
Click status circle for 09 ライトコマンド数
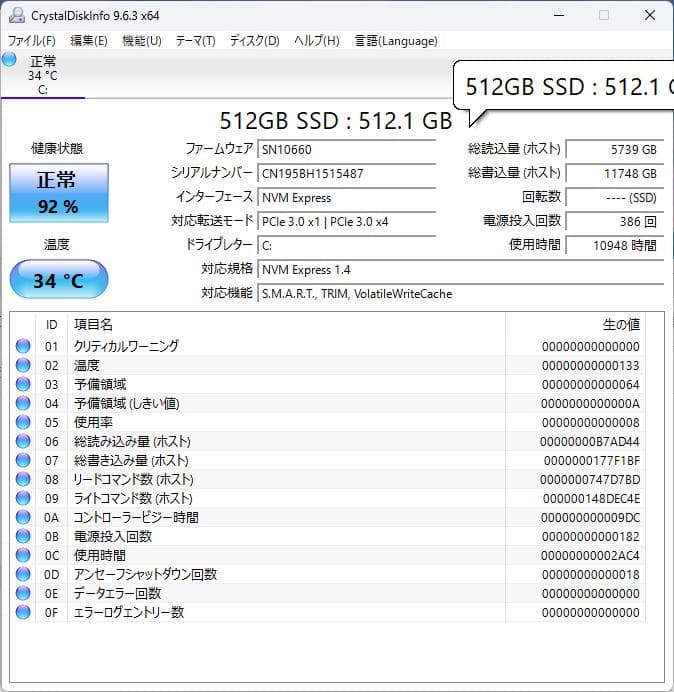pyautogui.click(x=23, y=498)
